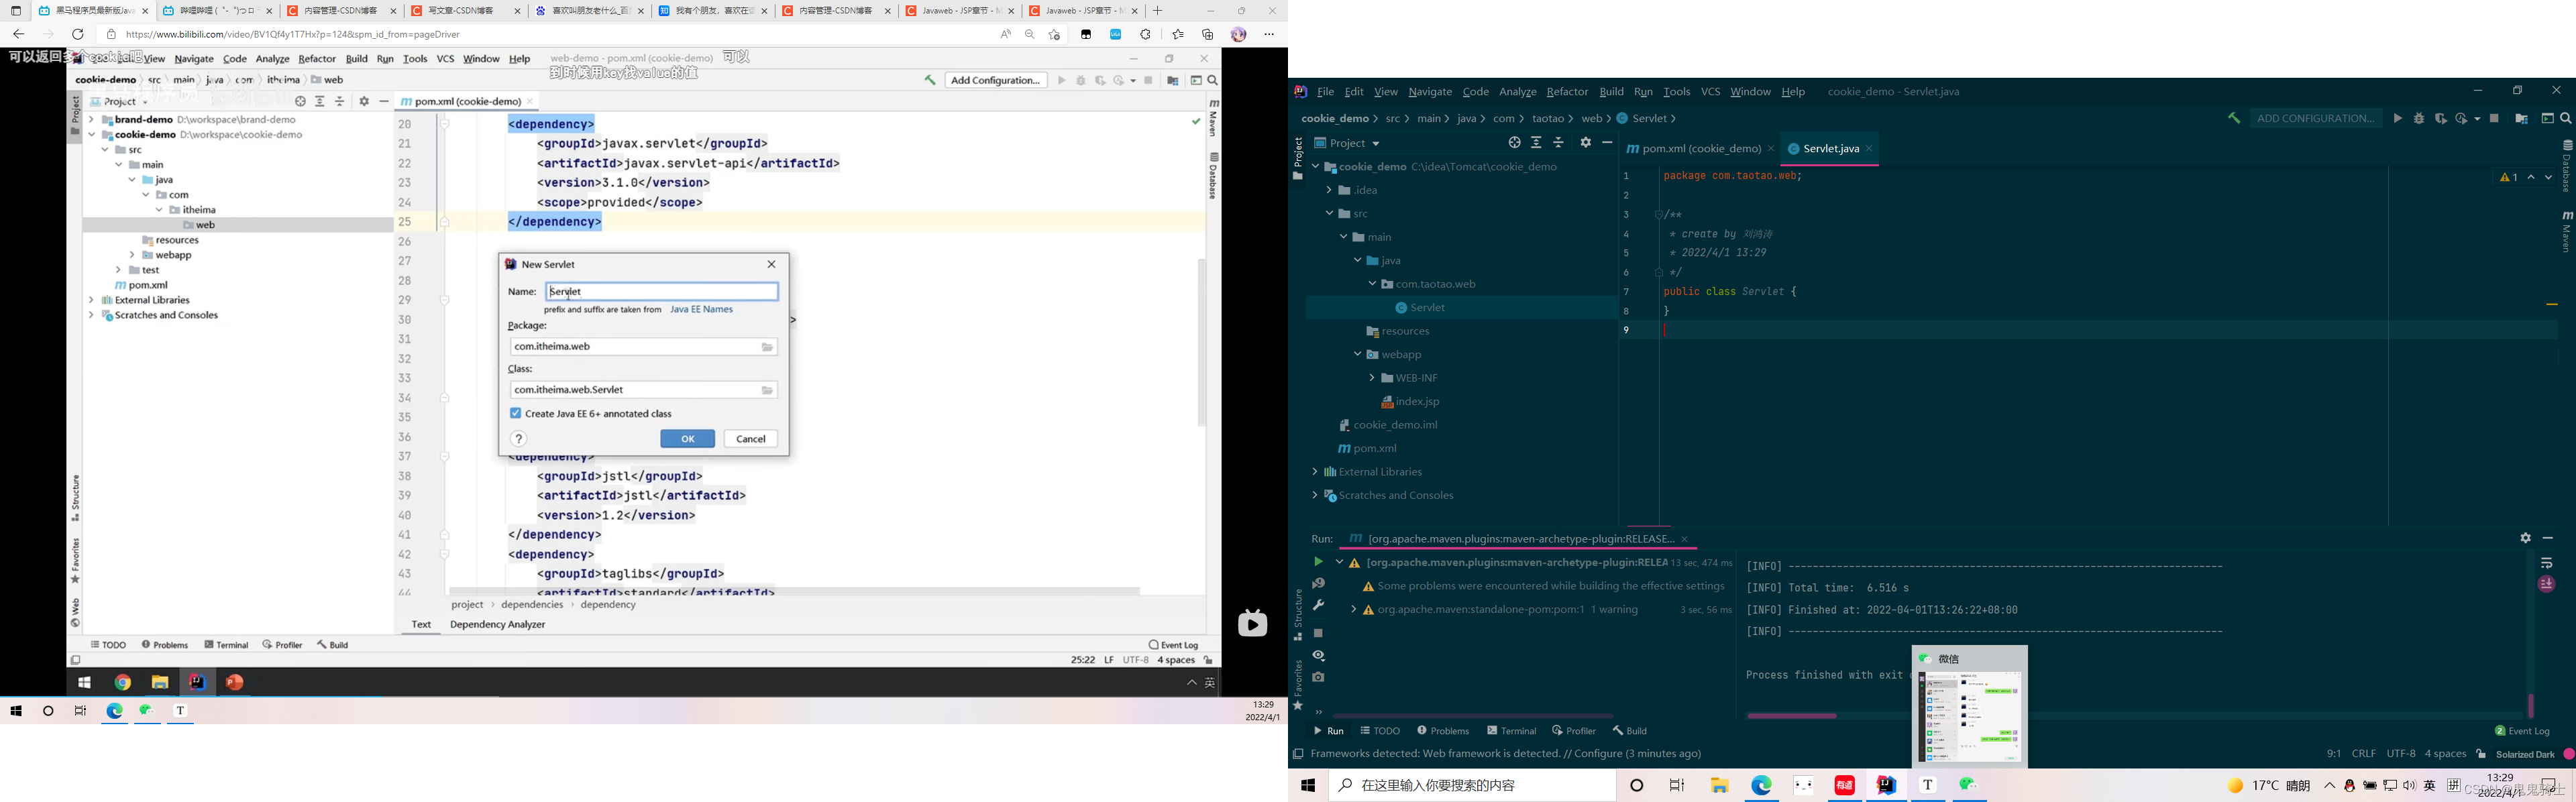This screenshot has height=802, width=2576.
Task: Click the wrench icon in Run panel sidebar
Action: coord(1318,605)
